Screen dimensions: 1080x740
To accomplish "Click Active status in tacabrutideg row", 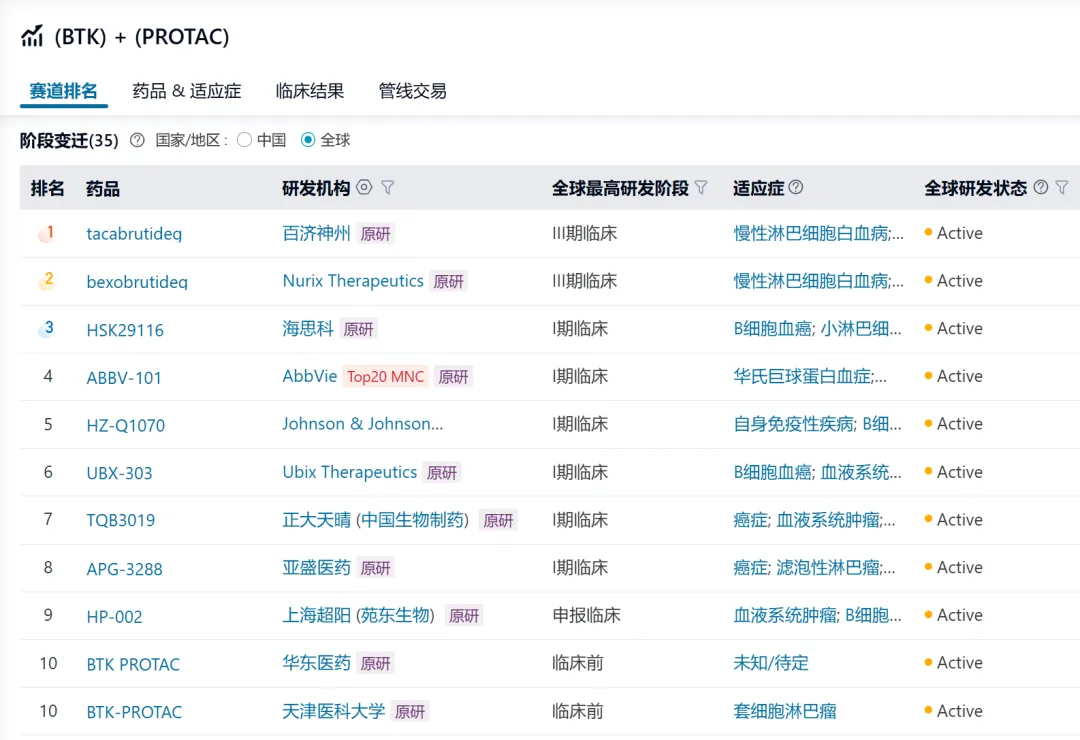I will [x=954, y=233].
